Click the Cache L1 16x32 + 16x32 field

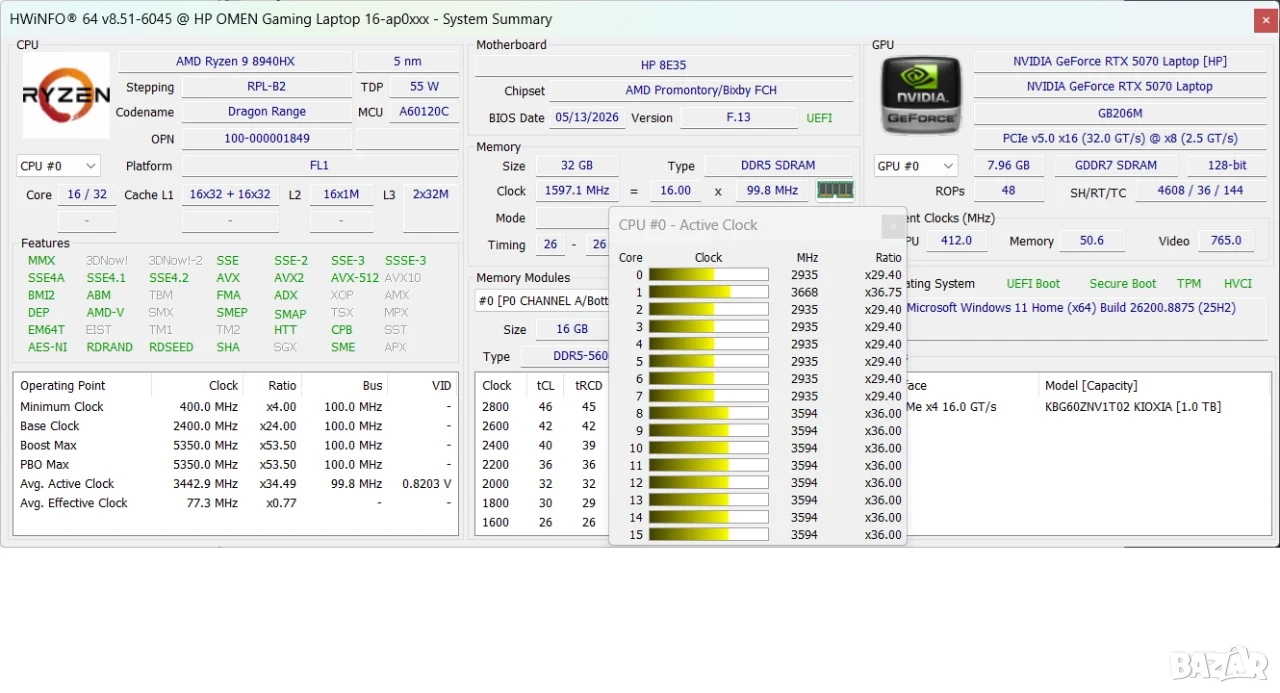pyautogui.click(x=230, y=195)
